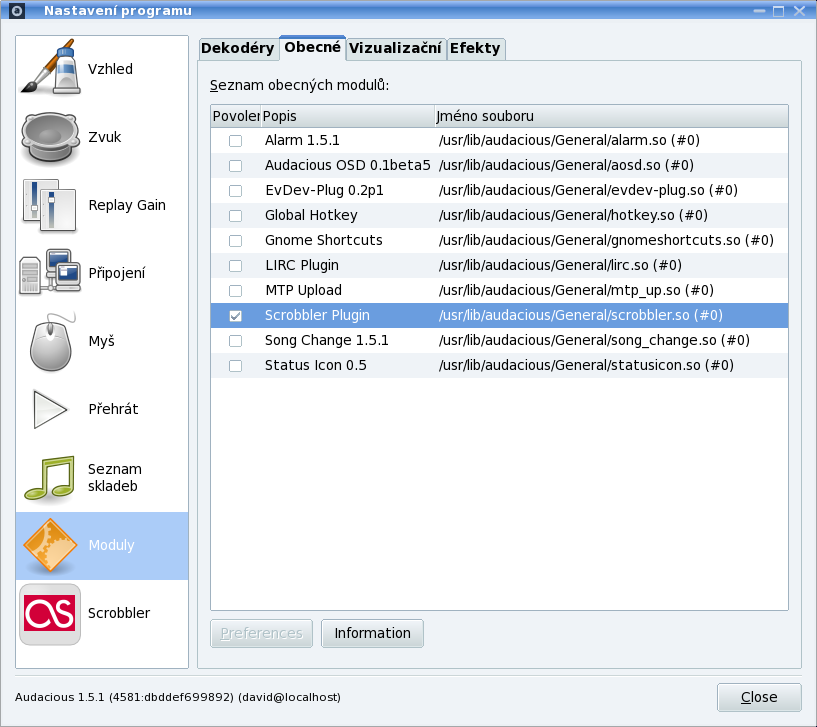
Task: Tick the EvDev-Plug 0.2p1 checkbox
Action: [x=236, y=191]
